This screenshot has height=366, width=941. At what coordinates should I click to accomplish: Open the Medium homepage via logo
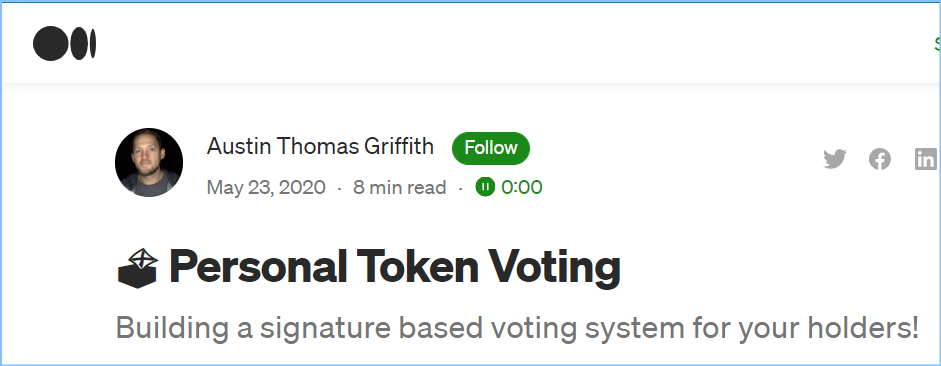[65, 44]
